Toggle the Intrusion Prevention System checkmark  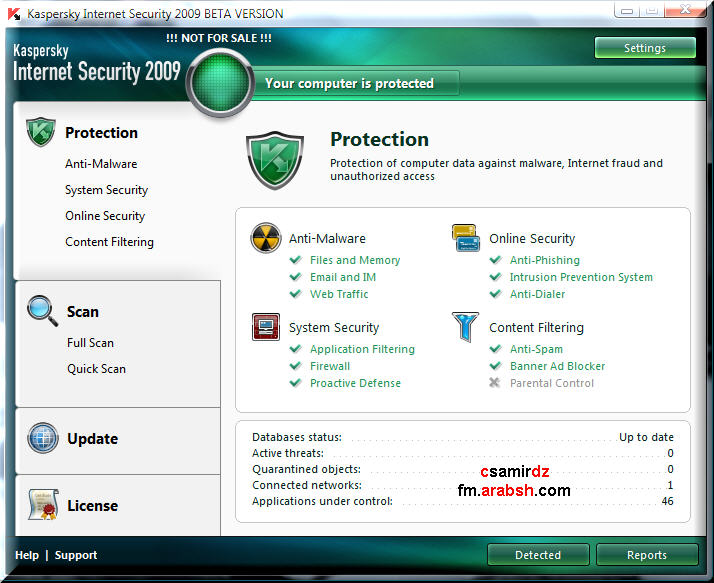(495, 277)
